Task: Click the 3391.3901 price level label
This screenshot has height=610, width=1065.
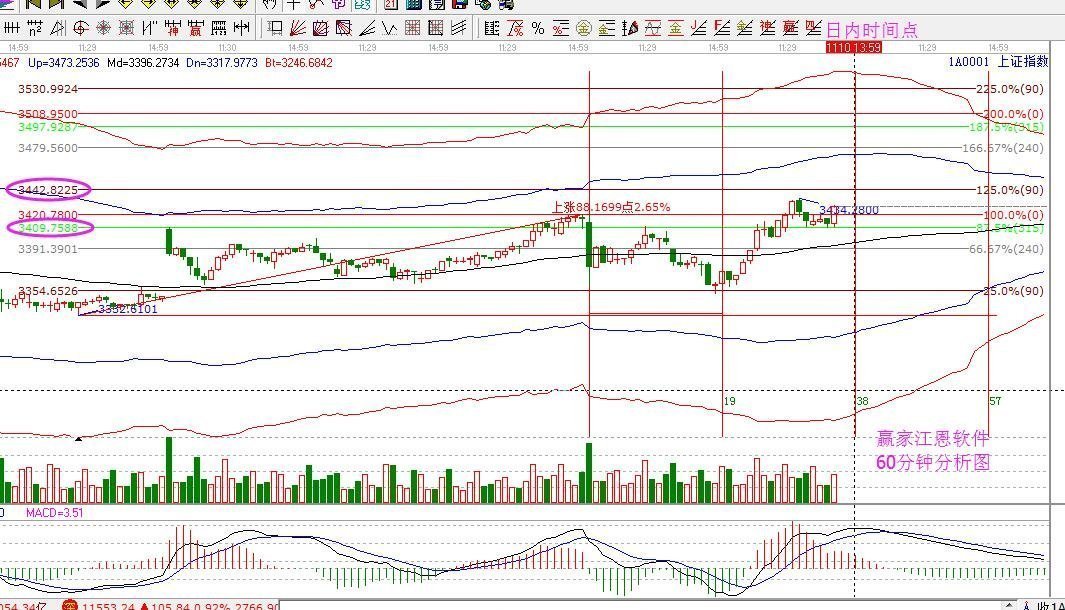Action: (x=48, y=249)
